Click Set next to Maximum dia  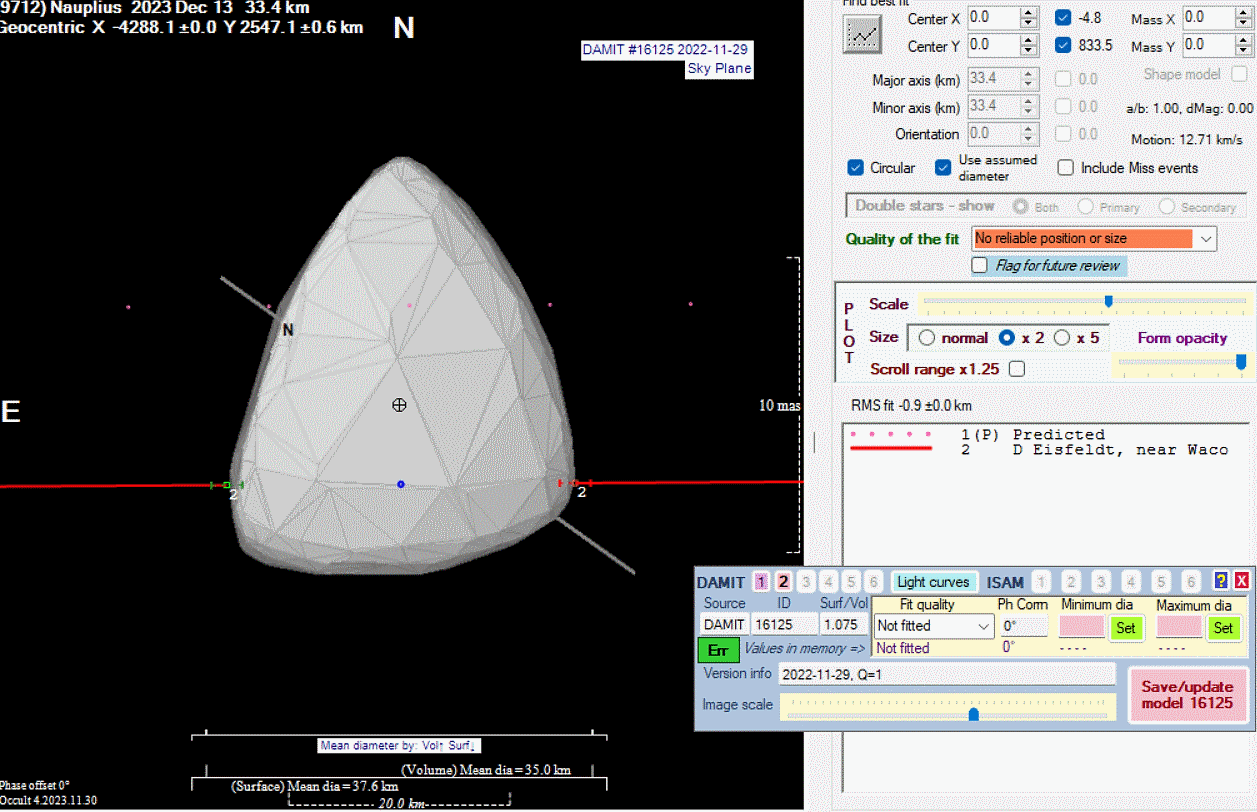point(1222,628)
